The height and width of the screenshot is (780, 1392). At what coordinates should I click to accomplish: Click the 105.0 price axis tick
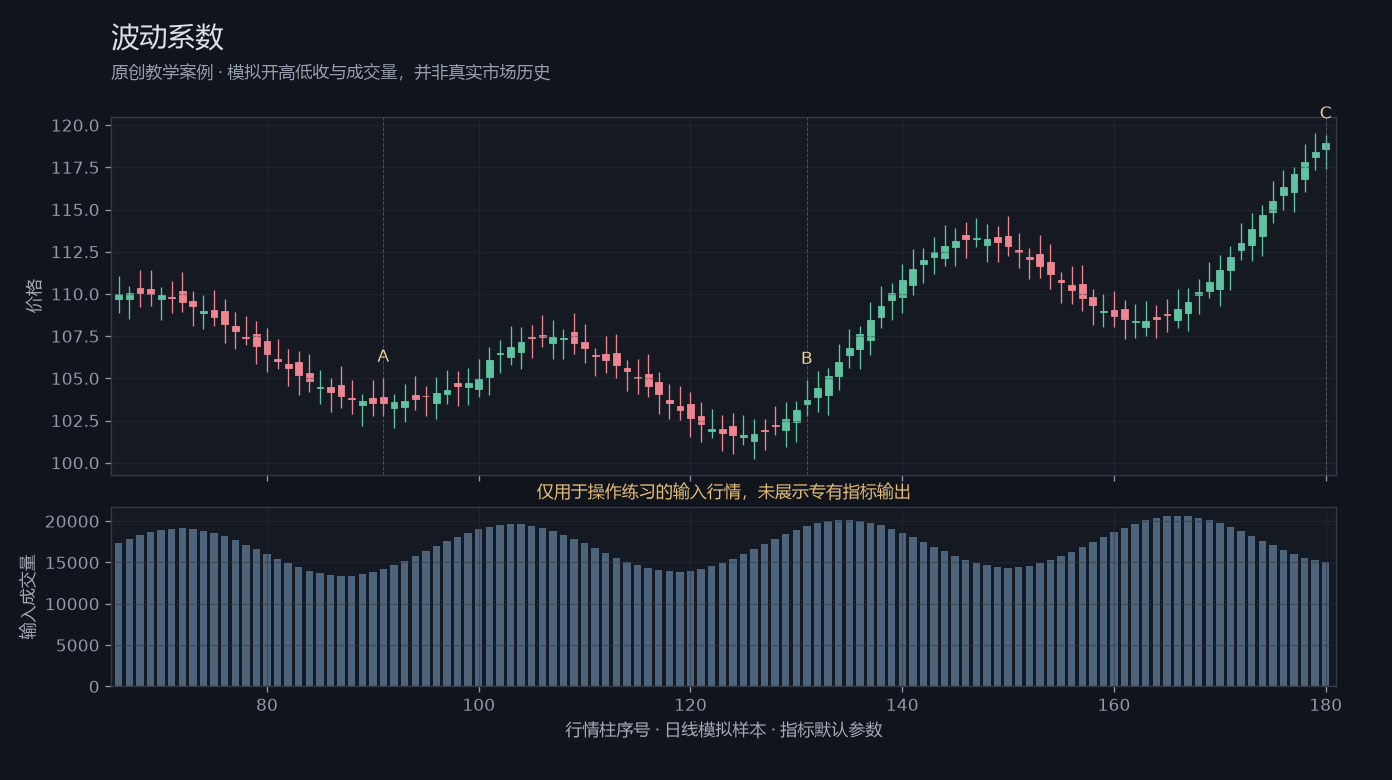pos(75,379)
